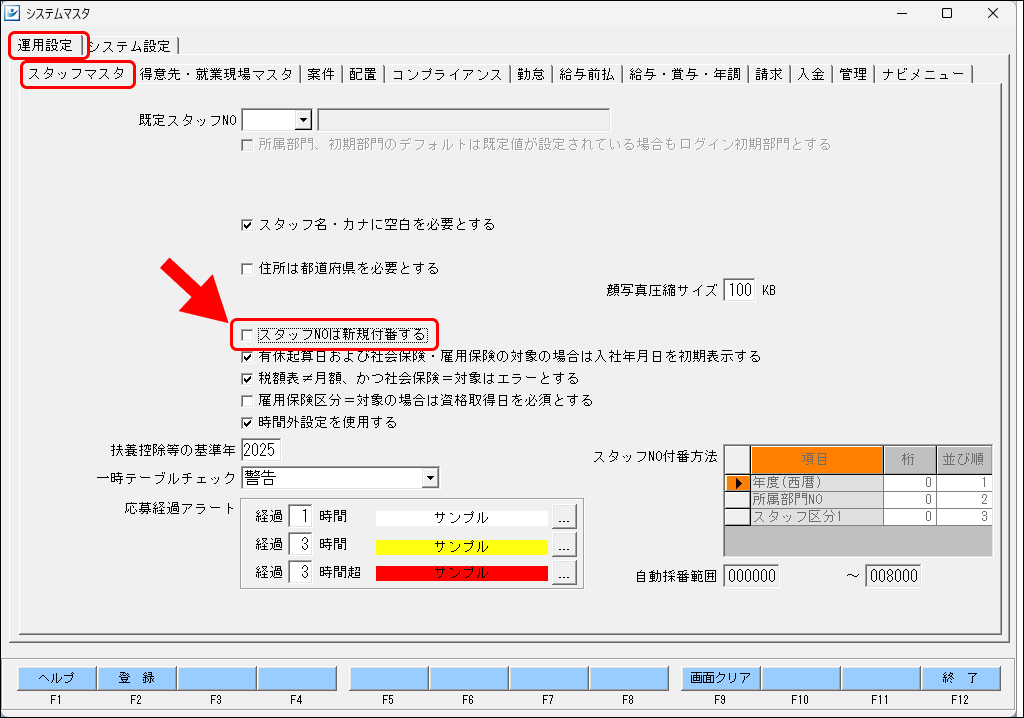Image resolution: width=1024 pixels, height=718 pixels.
Task: Click the blank F5 function button
Action: pyautogui.click(x=389, y=678)
